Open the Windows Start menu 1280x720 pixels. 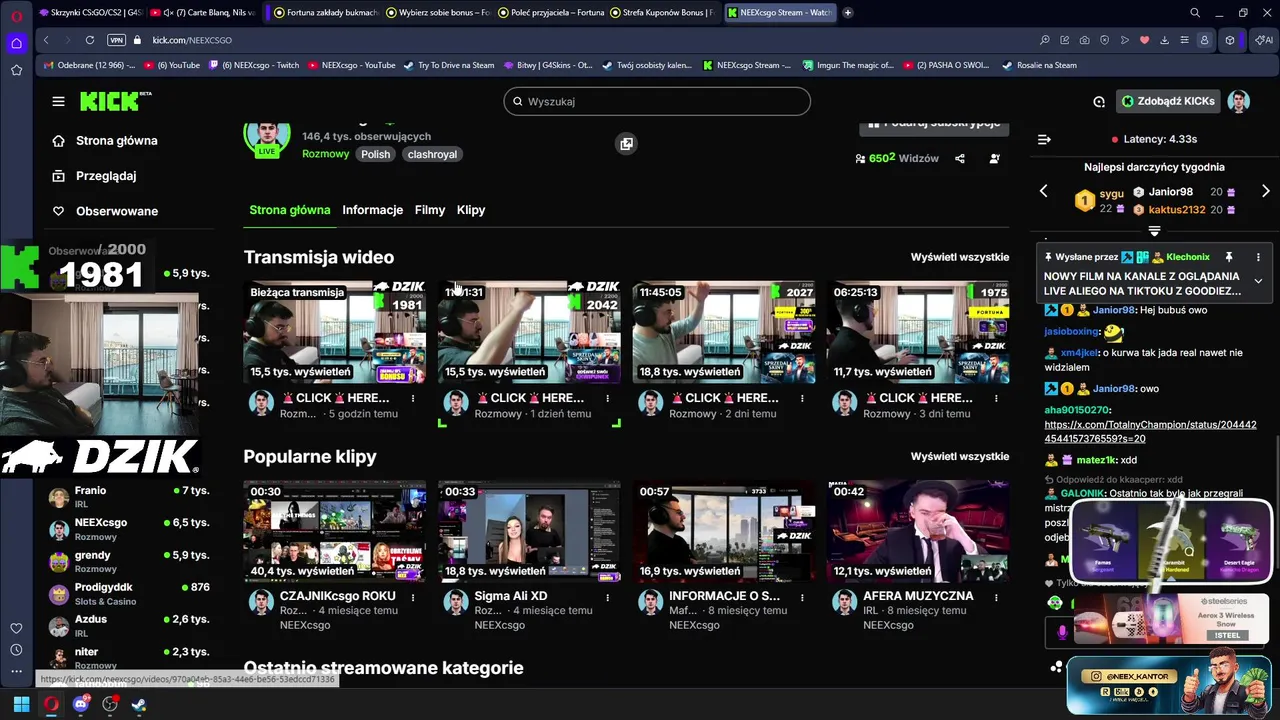21,704
